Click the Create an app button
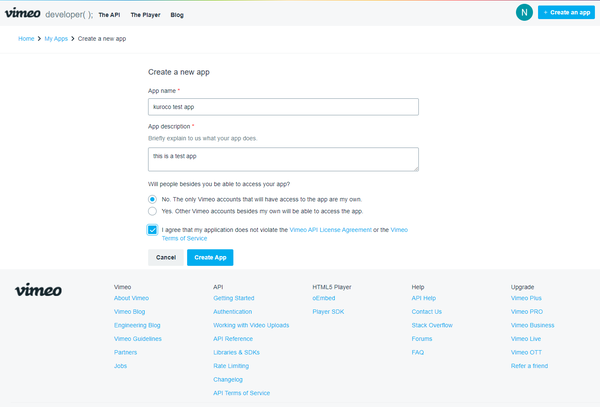This screenshot has width=600, height=407. point(566,13)
